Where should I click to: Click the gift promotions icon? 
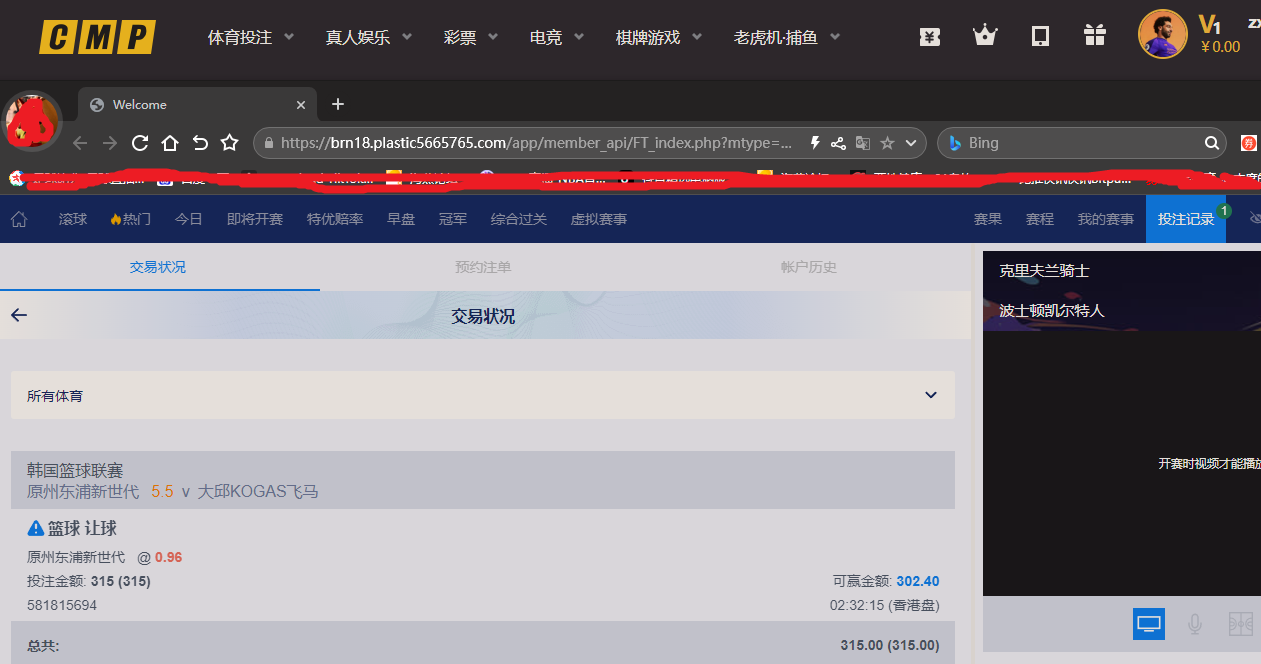click(x=1094, y=34)
